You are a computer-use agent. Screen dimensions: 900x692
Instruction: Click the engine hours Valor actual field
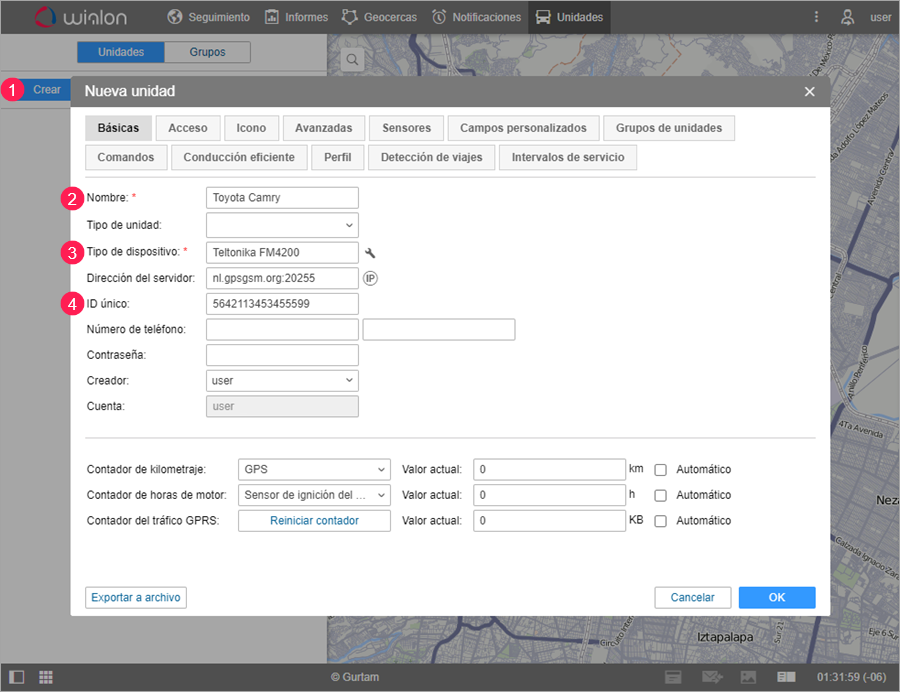[x=549, y=495]
